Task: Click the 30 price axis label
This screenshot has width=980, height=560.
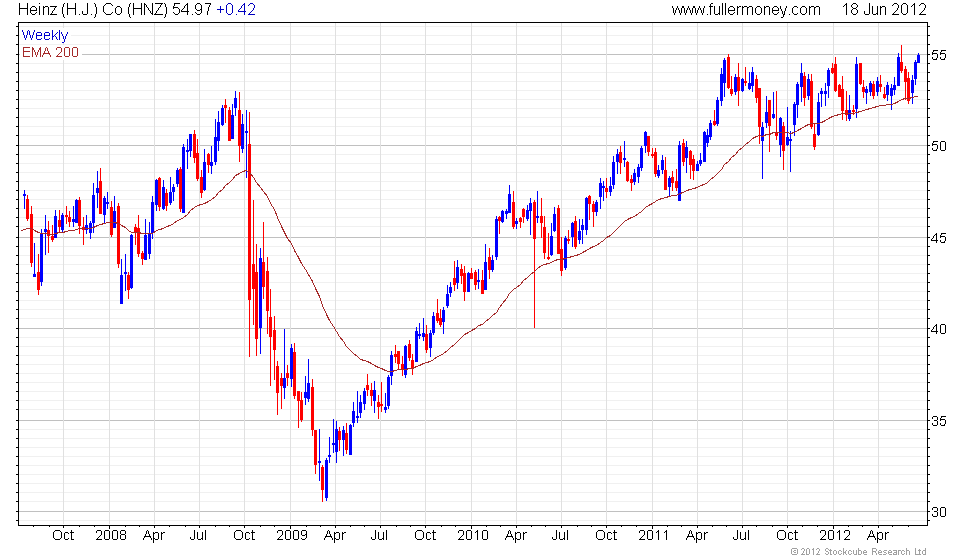Action: tap(939, 512)
